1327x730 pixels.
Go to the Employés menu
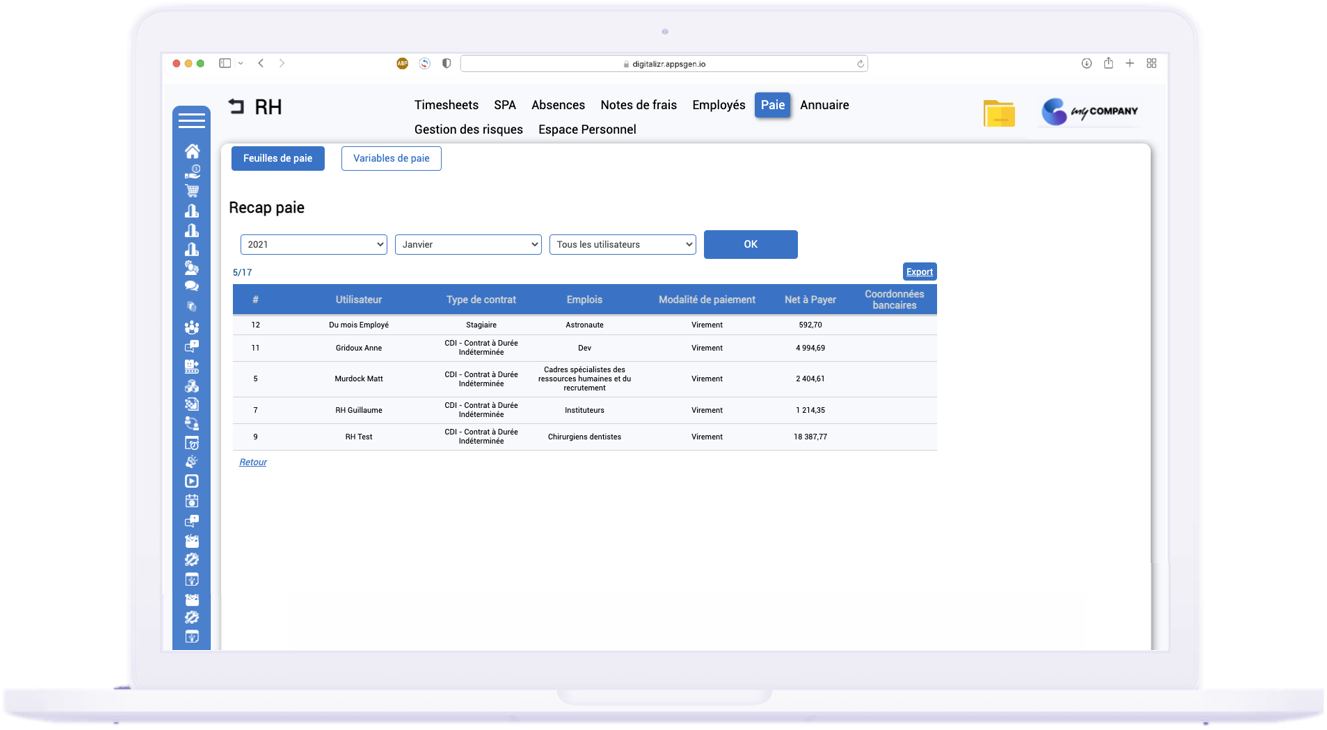tap(719, 105)
